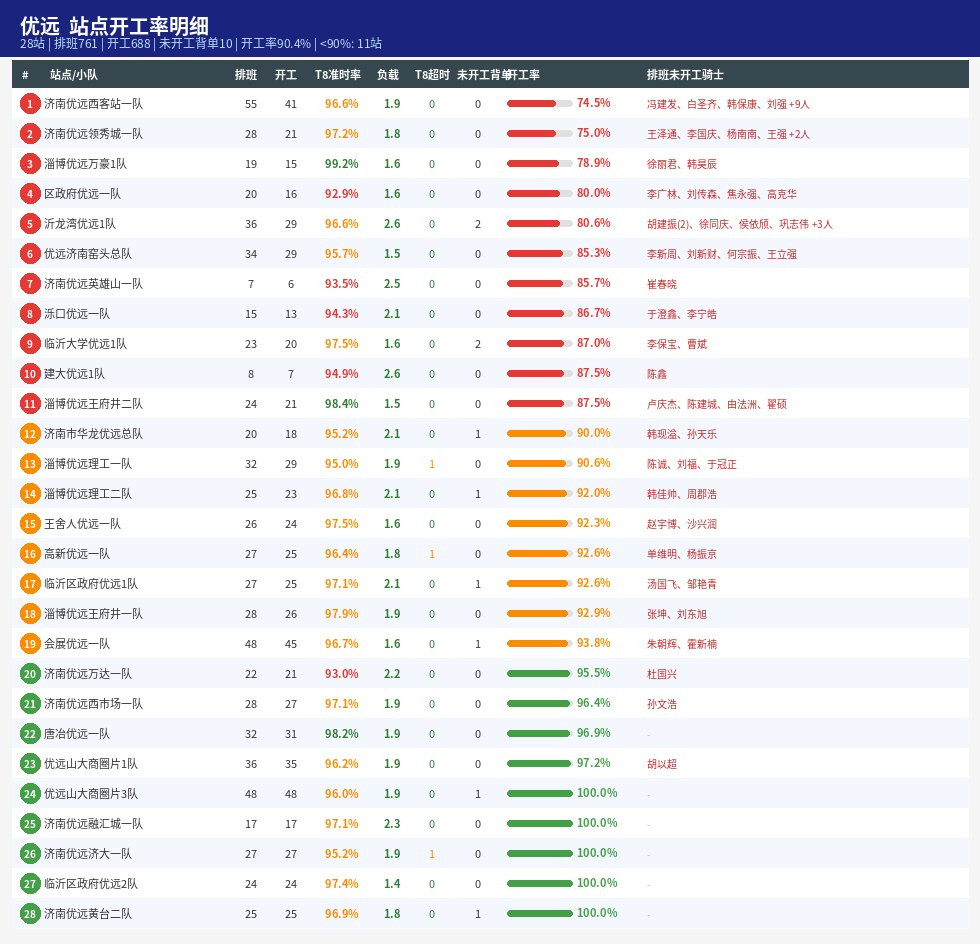Select station name 济南市华龙优远总队
The height and width of the screenshot is (944, 980).
point(93,434)
